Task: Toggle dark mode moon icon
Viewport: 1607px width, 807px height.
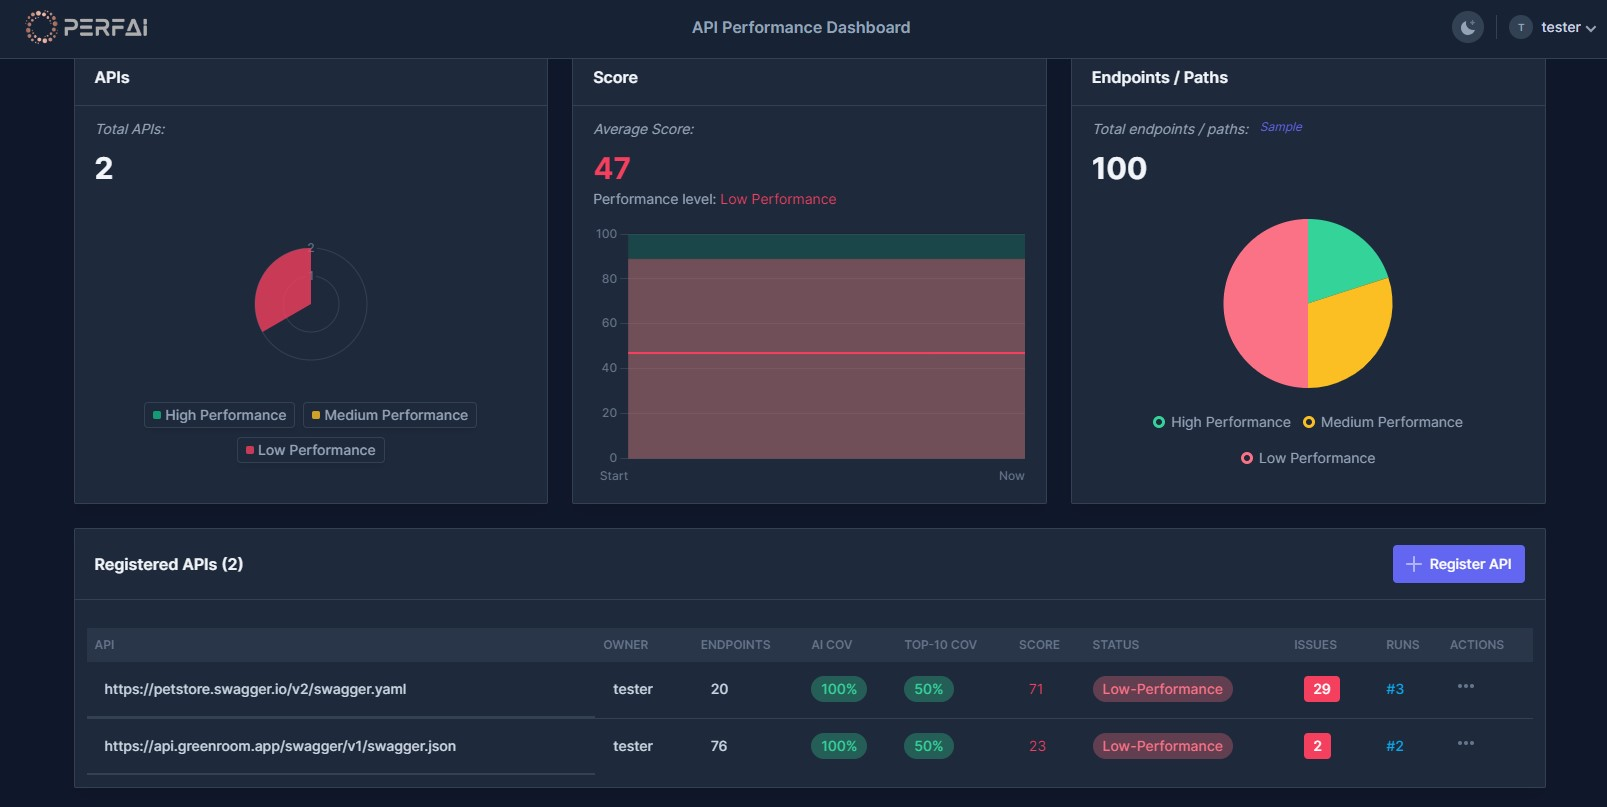Action: (1467, 27)
